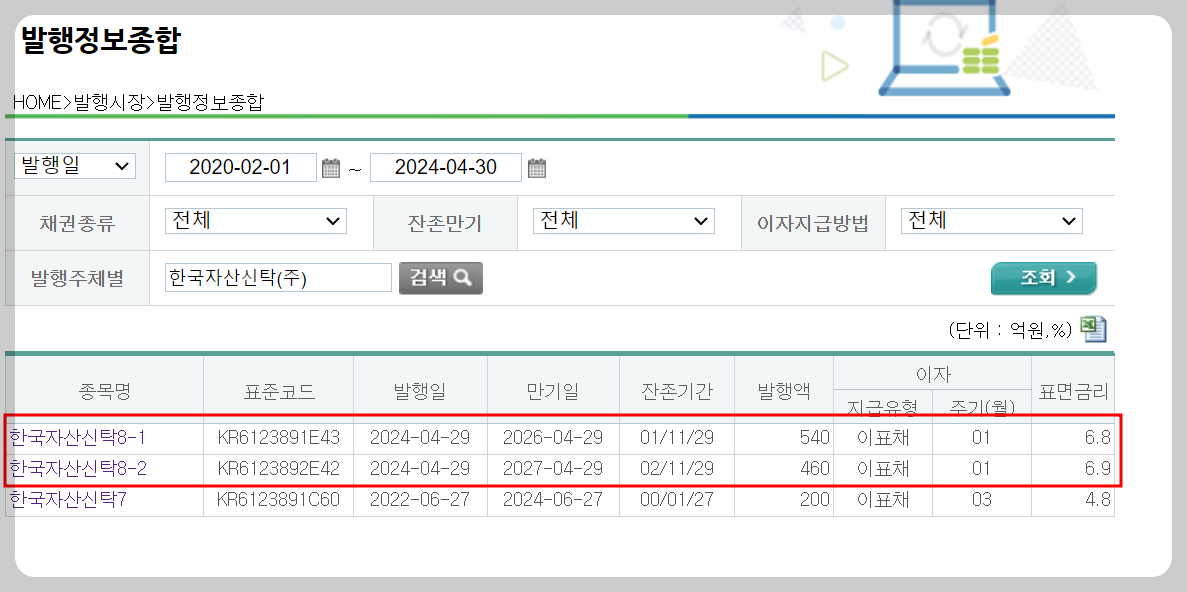Open the 한국자산신탁8-2 bond link
The height and width of the screenshot is (592, 1187).
(78, 469)
